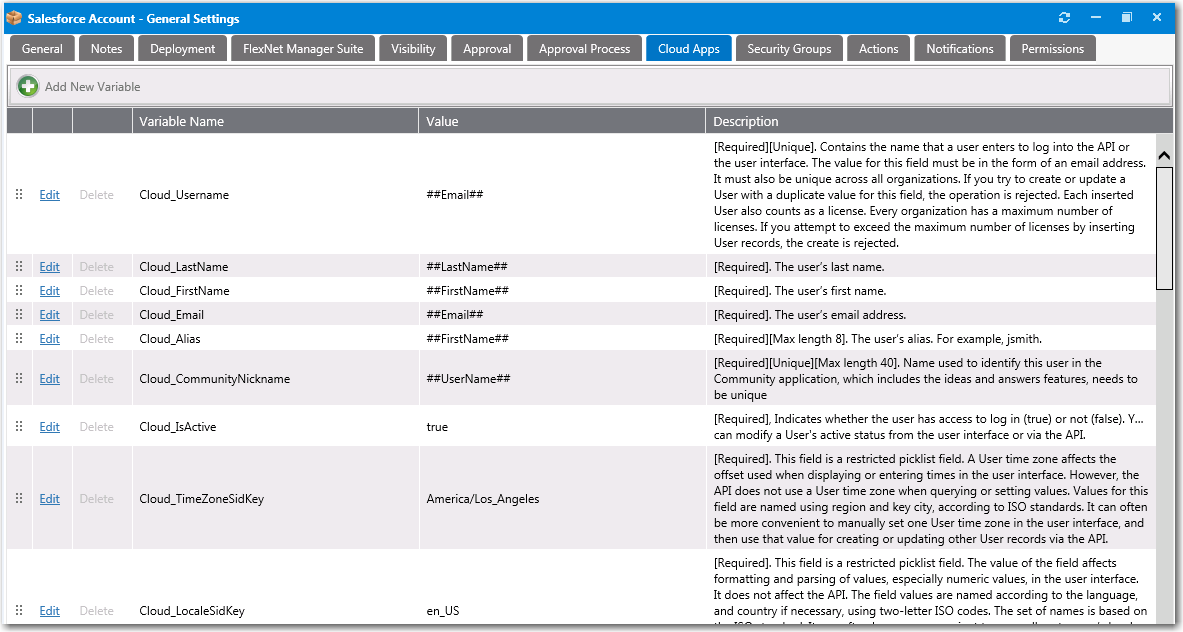Click the Salesforce icon in the title bar
The width and height of the screenshot is (1183, 632).
coord(14,17)
